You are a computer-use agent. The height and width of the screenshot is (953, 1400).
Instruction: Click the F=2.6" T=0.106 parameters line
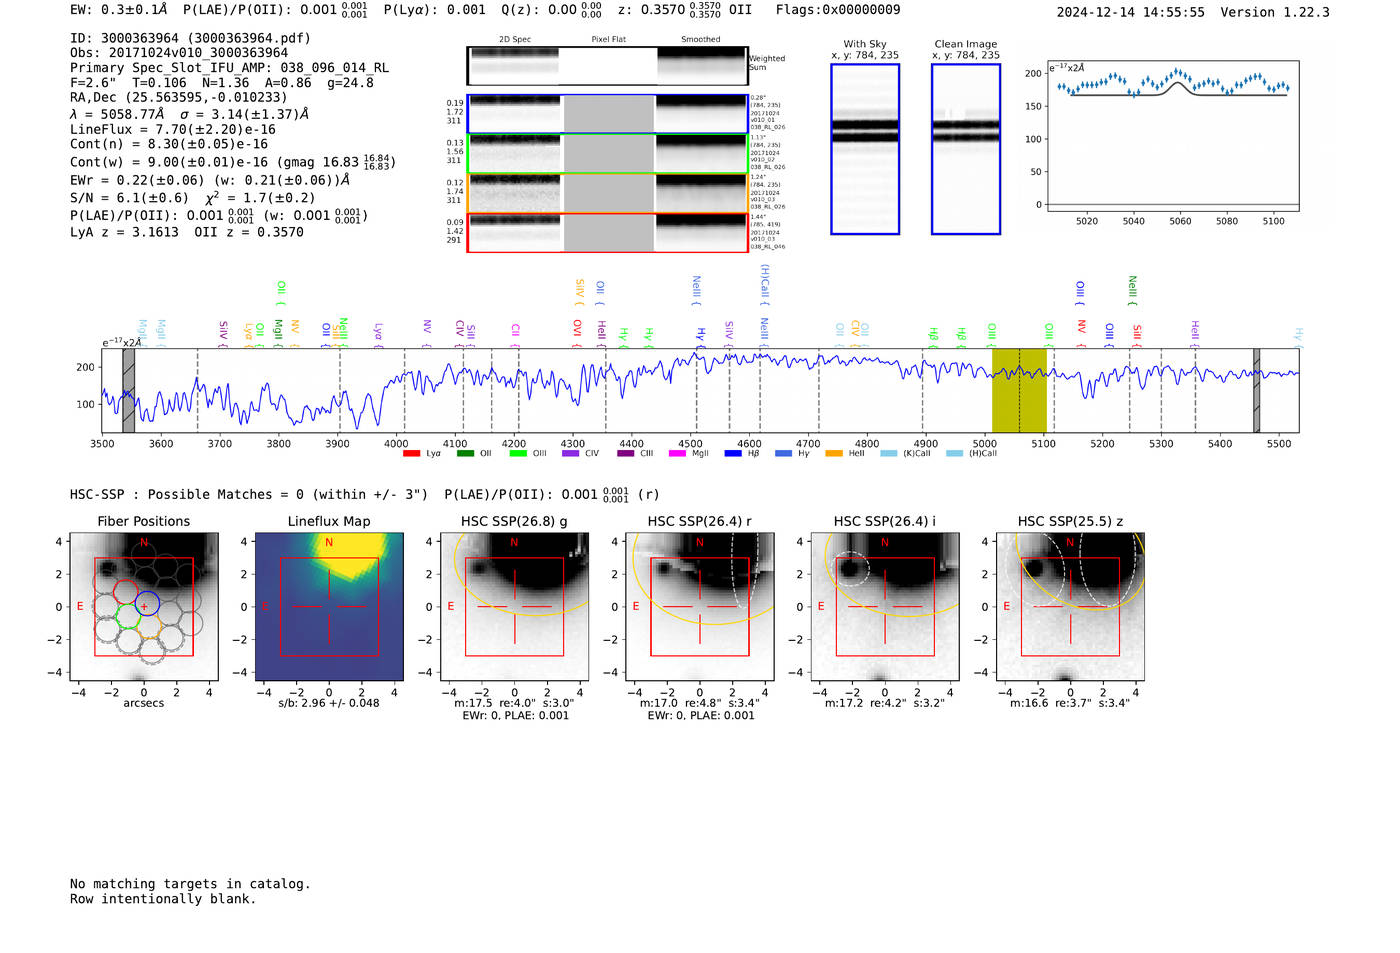pyautogui.click(x=222, y=82)
